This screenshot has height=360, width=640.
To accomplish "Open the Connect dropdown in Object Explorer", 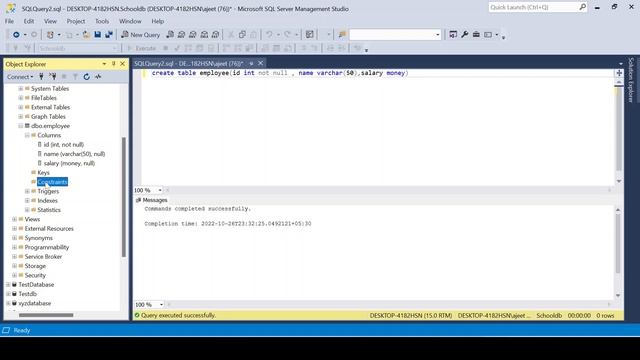I will (x=20, y=77).
